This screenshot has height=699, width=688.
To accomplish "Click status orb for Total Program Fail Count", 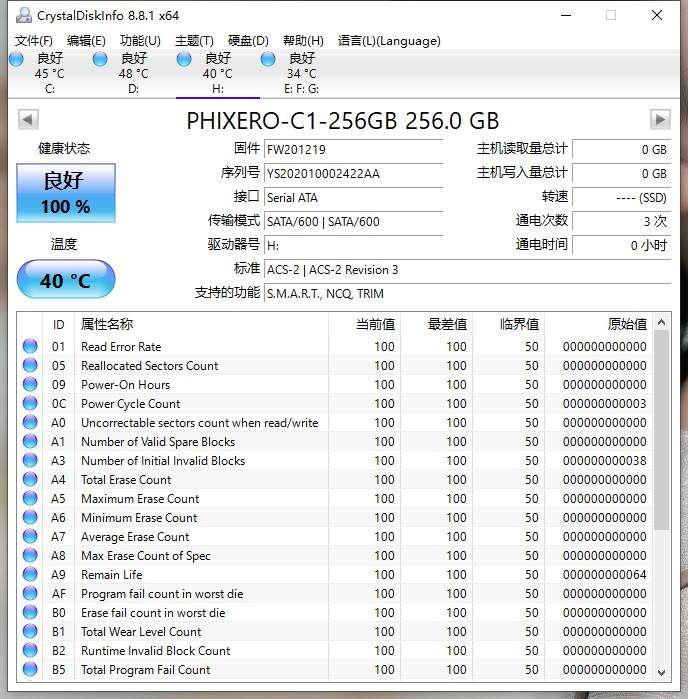I will [30, 669].
